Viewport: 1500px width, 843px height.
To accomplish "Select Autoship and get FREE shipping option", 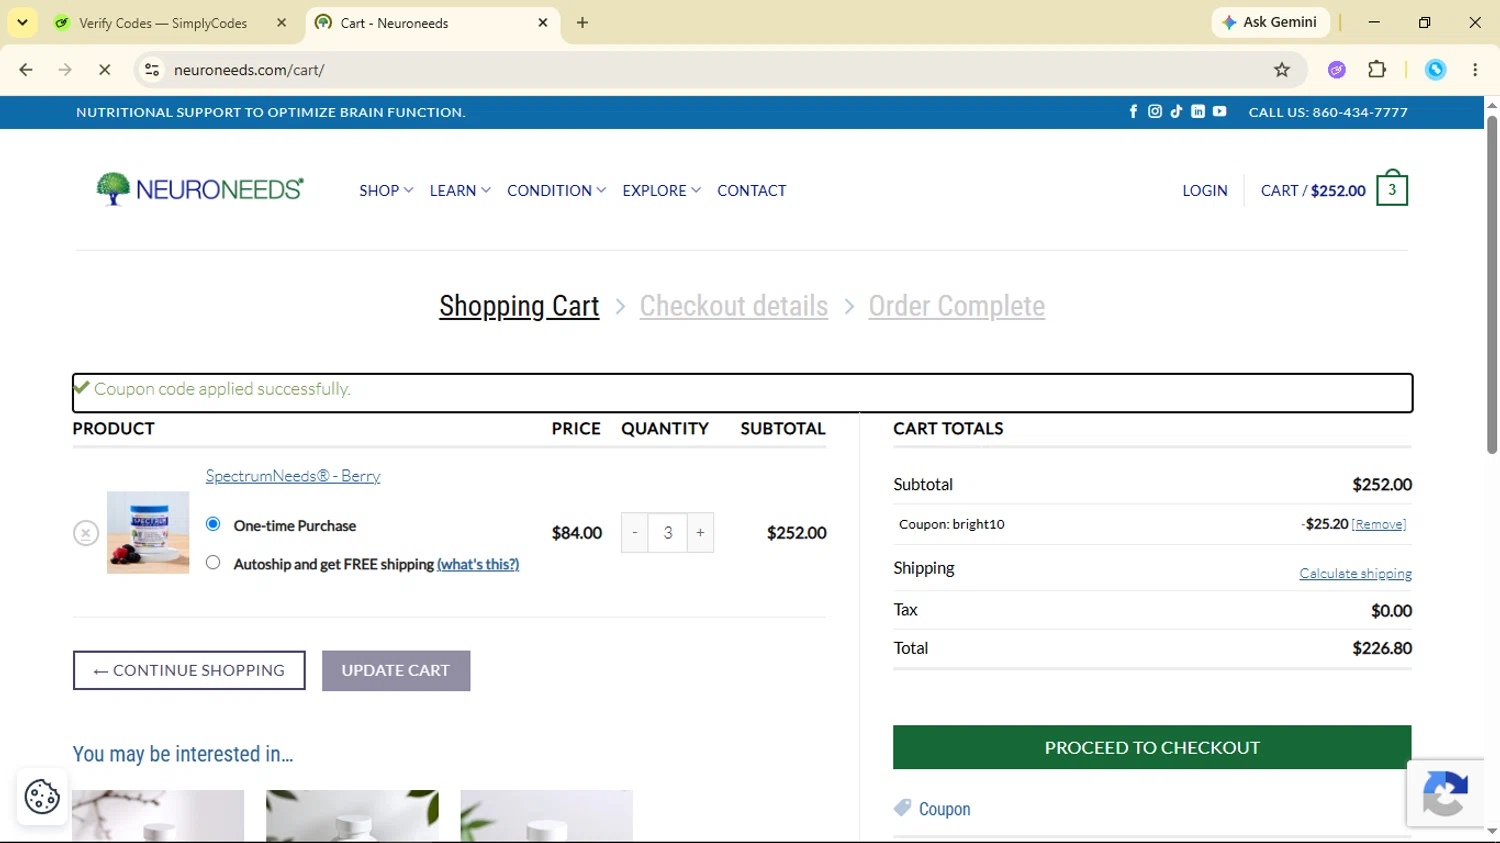I will tap(213, 563).
